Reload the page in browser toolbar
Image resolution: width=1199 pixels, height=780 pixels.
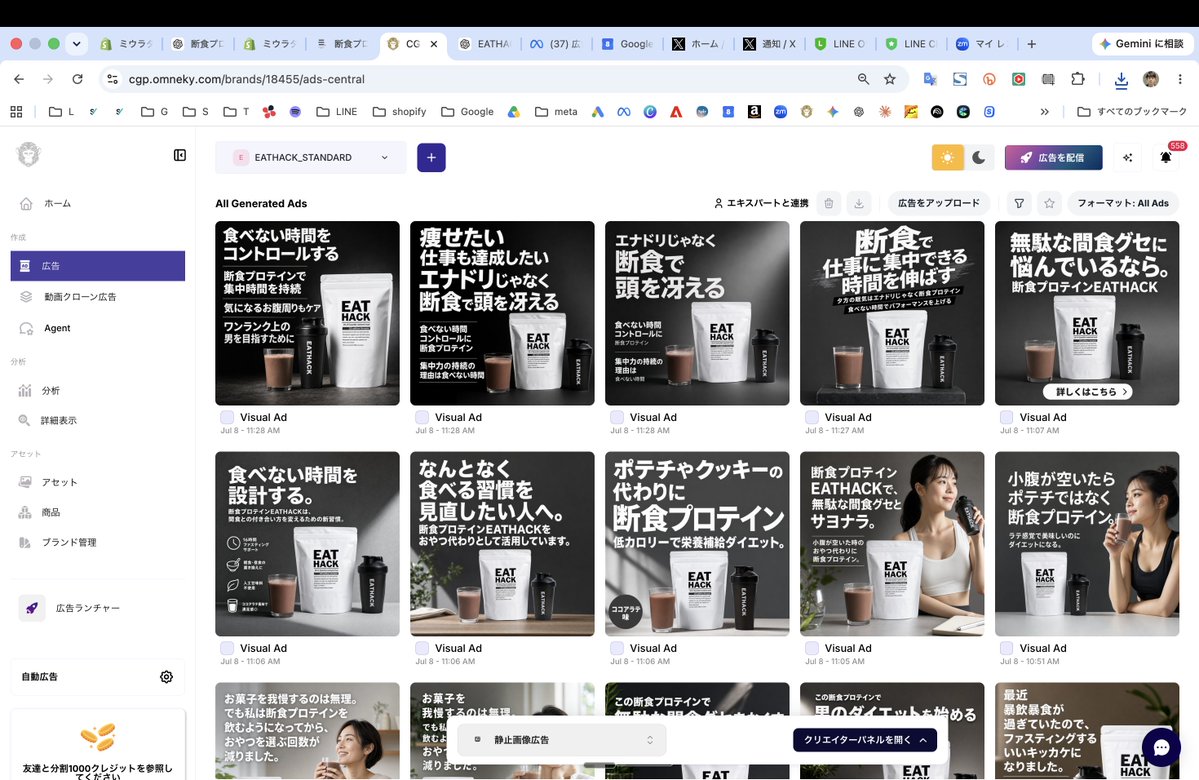point(77,79)
